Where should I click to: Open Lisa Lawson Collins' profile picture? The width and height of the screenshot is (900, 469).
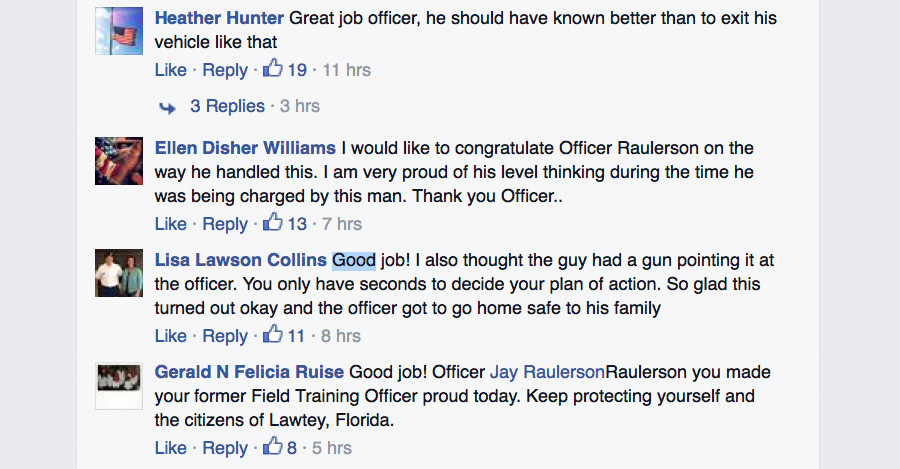119,273
